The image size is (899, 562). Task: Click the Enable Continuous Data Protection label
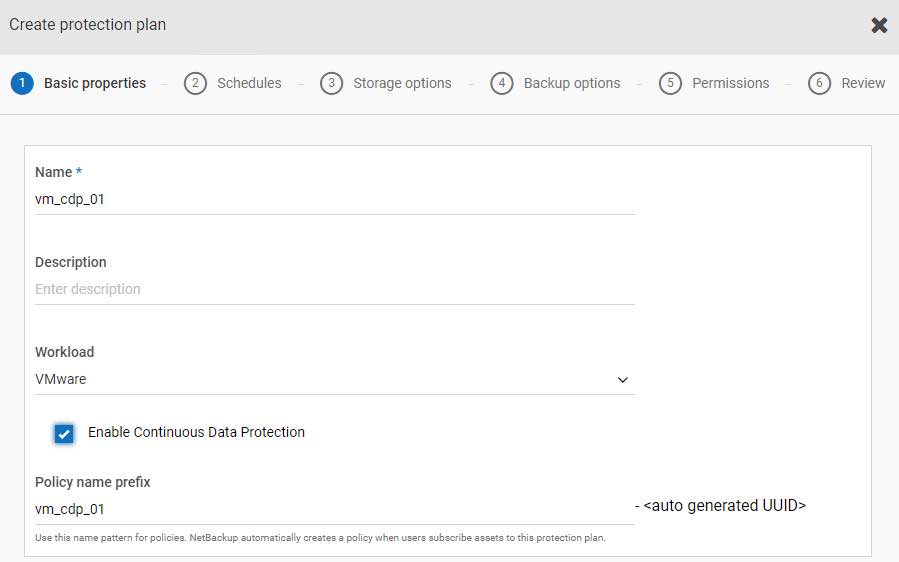point(196,432)
